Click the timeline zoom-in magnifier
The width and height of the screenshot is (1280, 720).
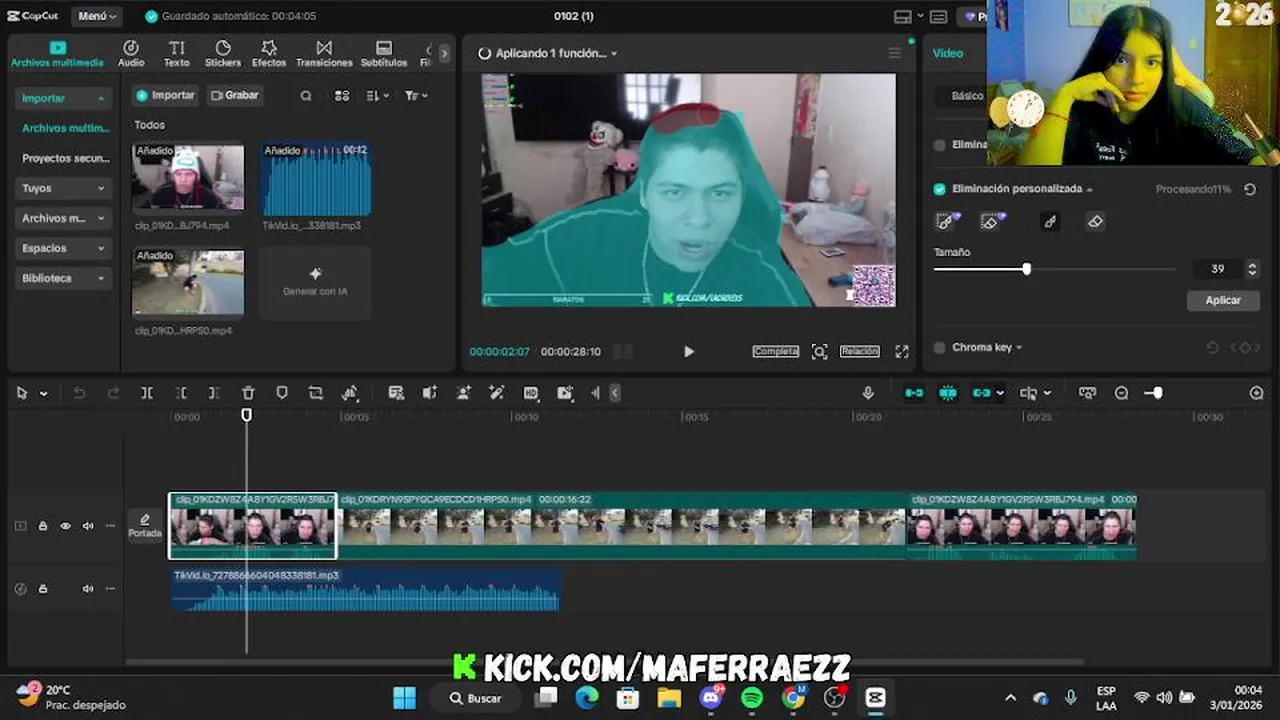click(1257, 393)
